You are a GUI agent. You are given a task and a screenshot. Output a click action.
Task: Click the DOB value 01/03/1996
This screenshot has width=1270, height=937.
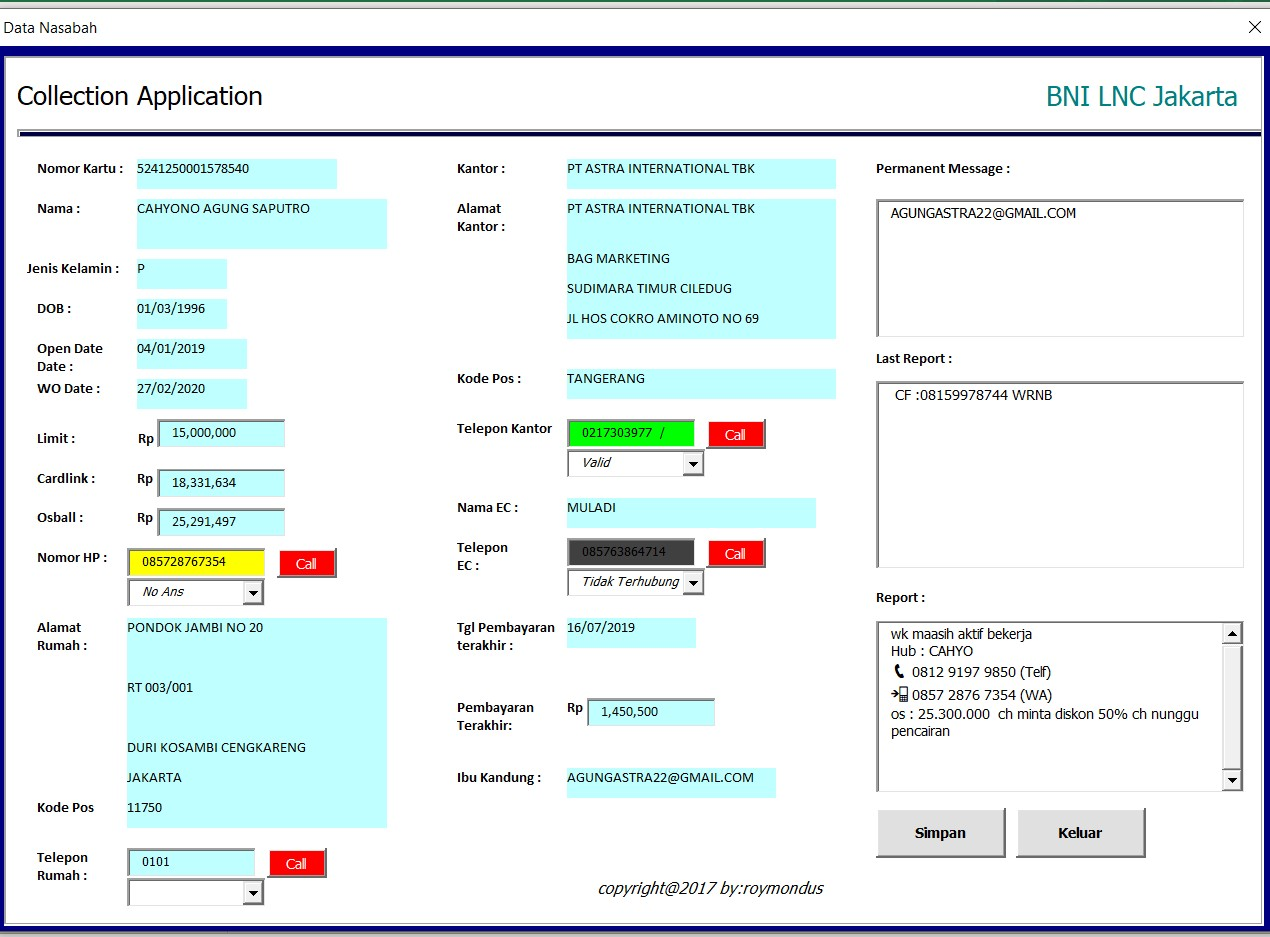171,309
